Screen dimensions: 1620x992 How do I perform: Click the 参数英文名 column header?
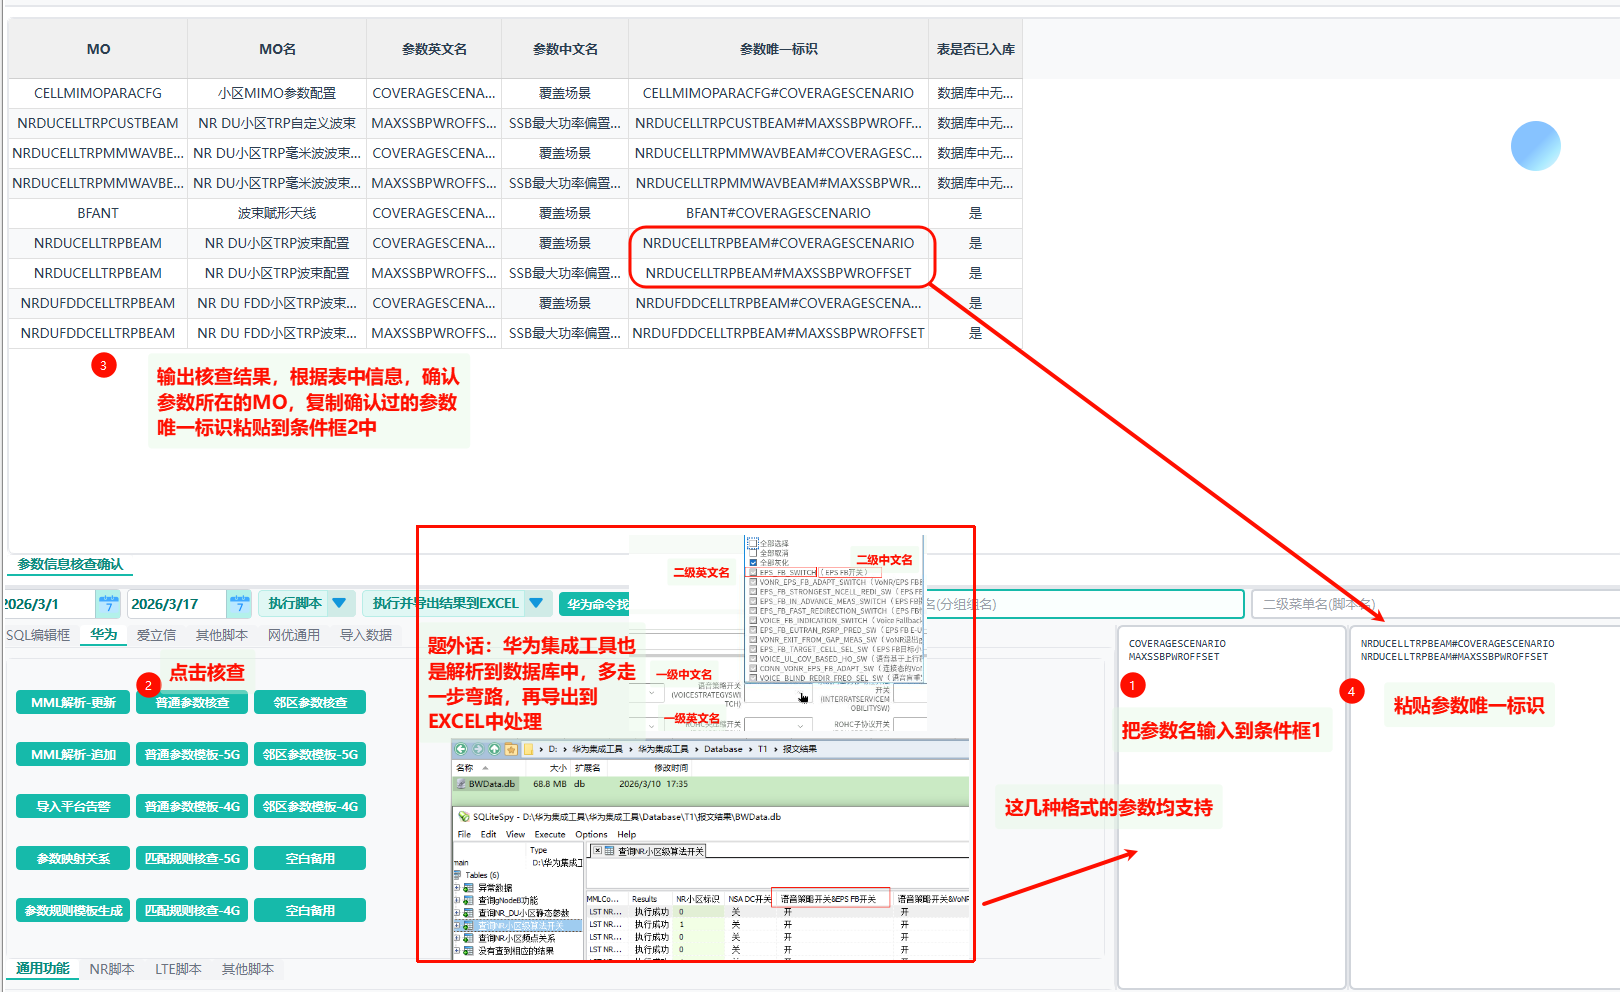point(434,49)
